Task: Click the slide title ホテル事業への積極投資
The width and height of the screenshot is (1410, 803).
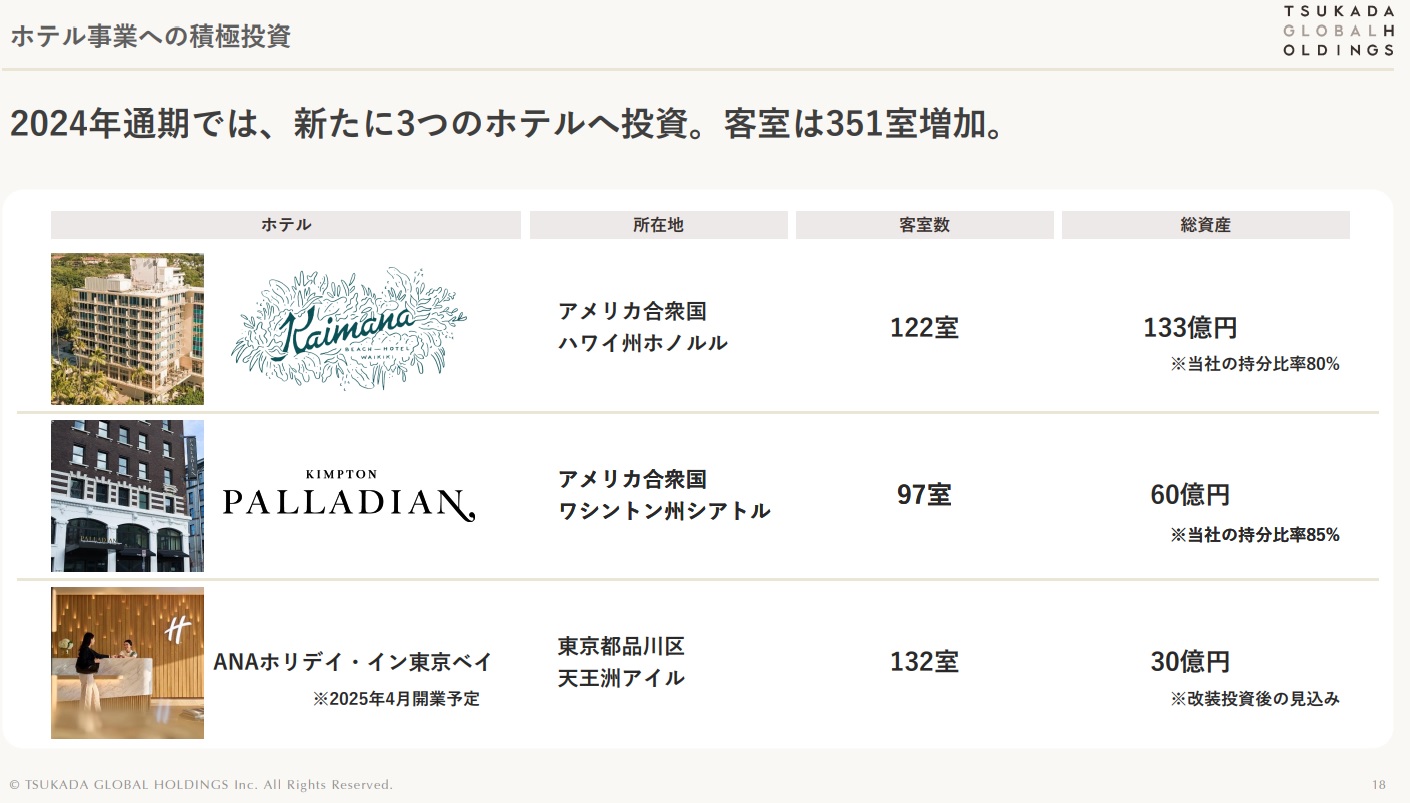Action: [x=150, y=37]
